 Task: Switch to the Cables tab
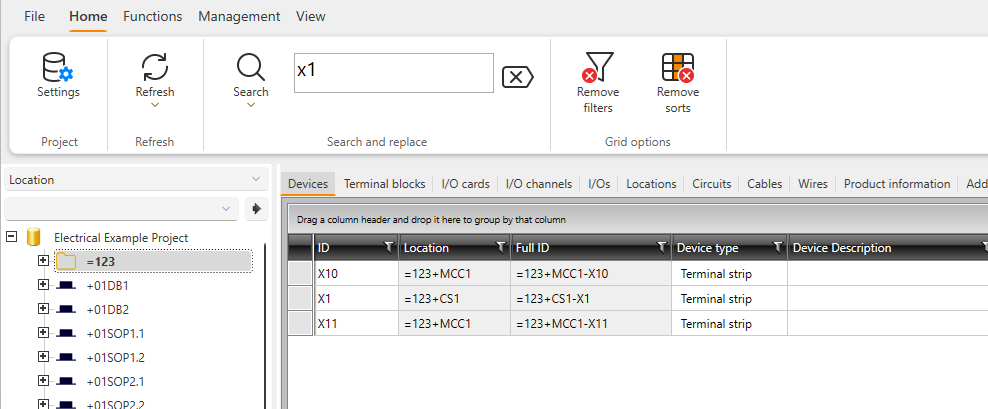764,184
